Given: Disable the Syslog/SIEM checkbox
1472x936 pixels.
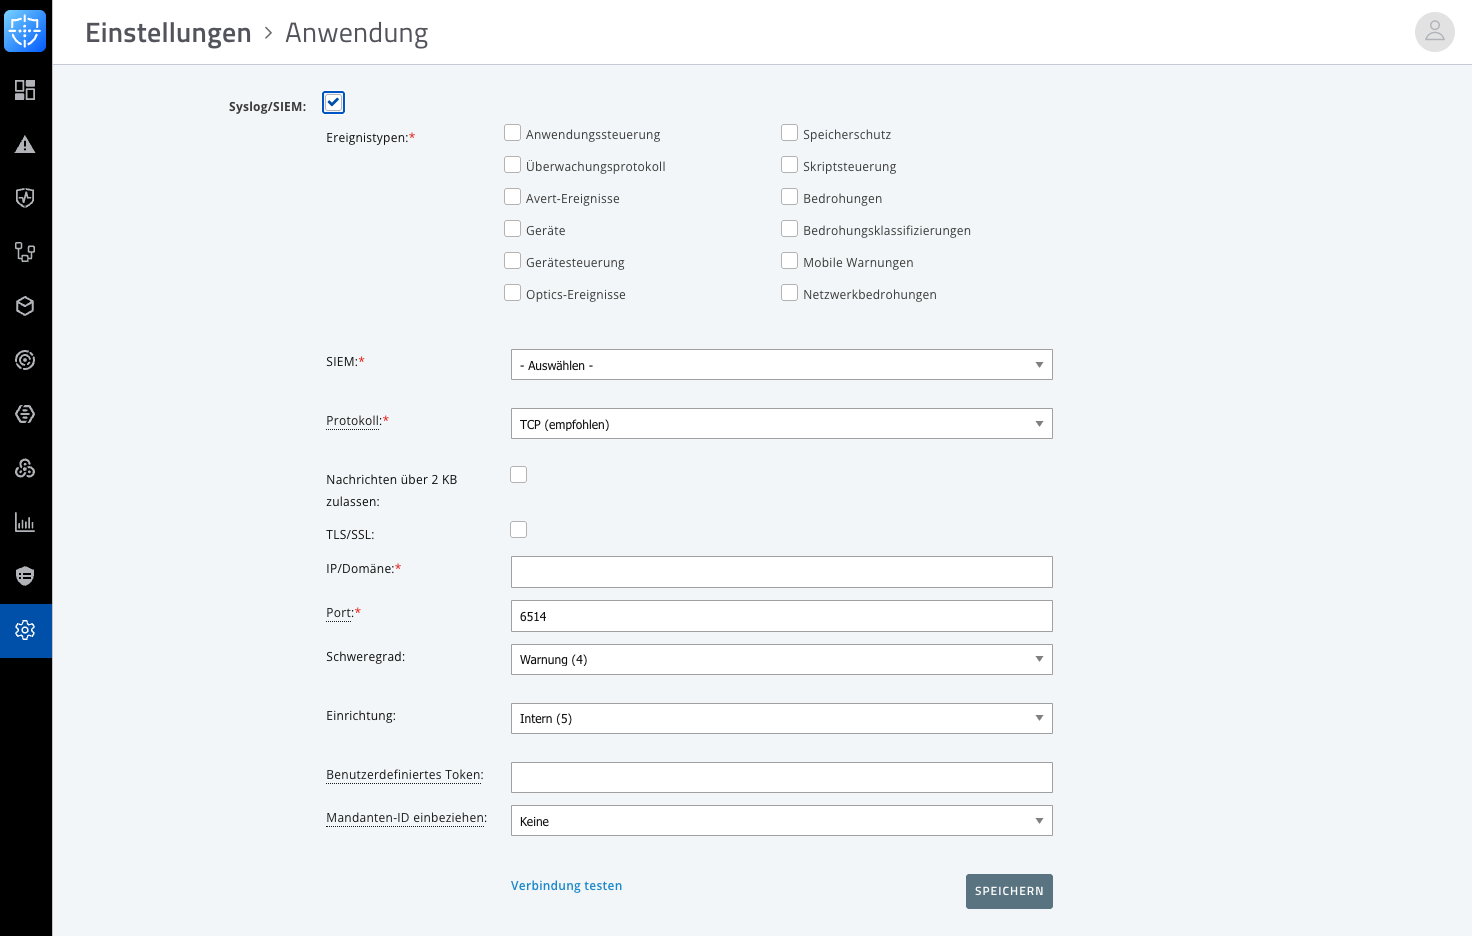Looking at the screenshot, I should tap(333, 102).
